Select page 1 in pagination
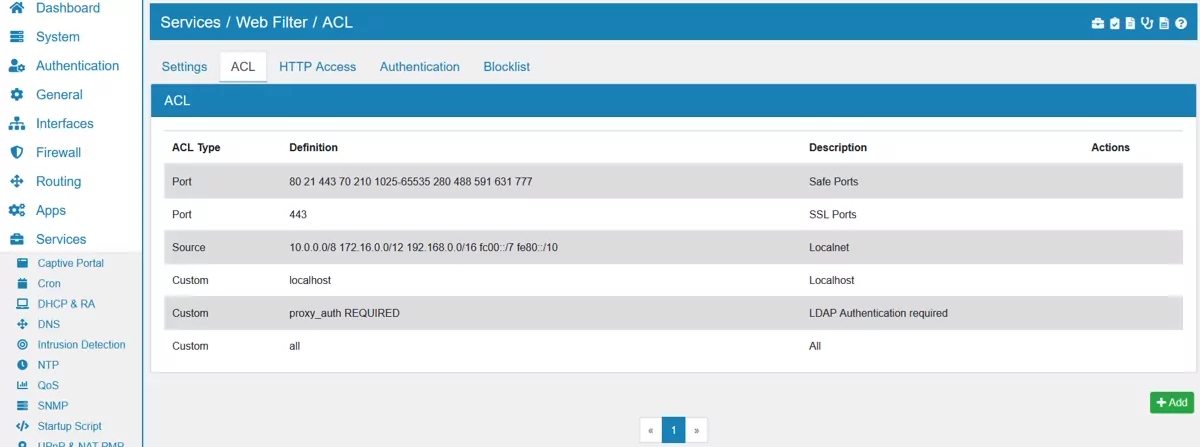Screen dimensions: 1200x447 (673, 431)
